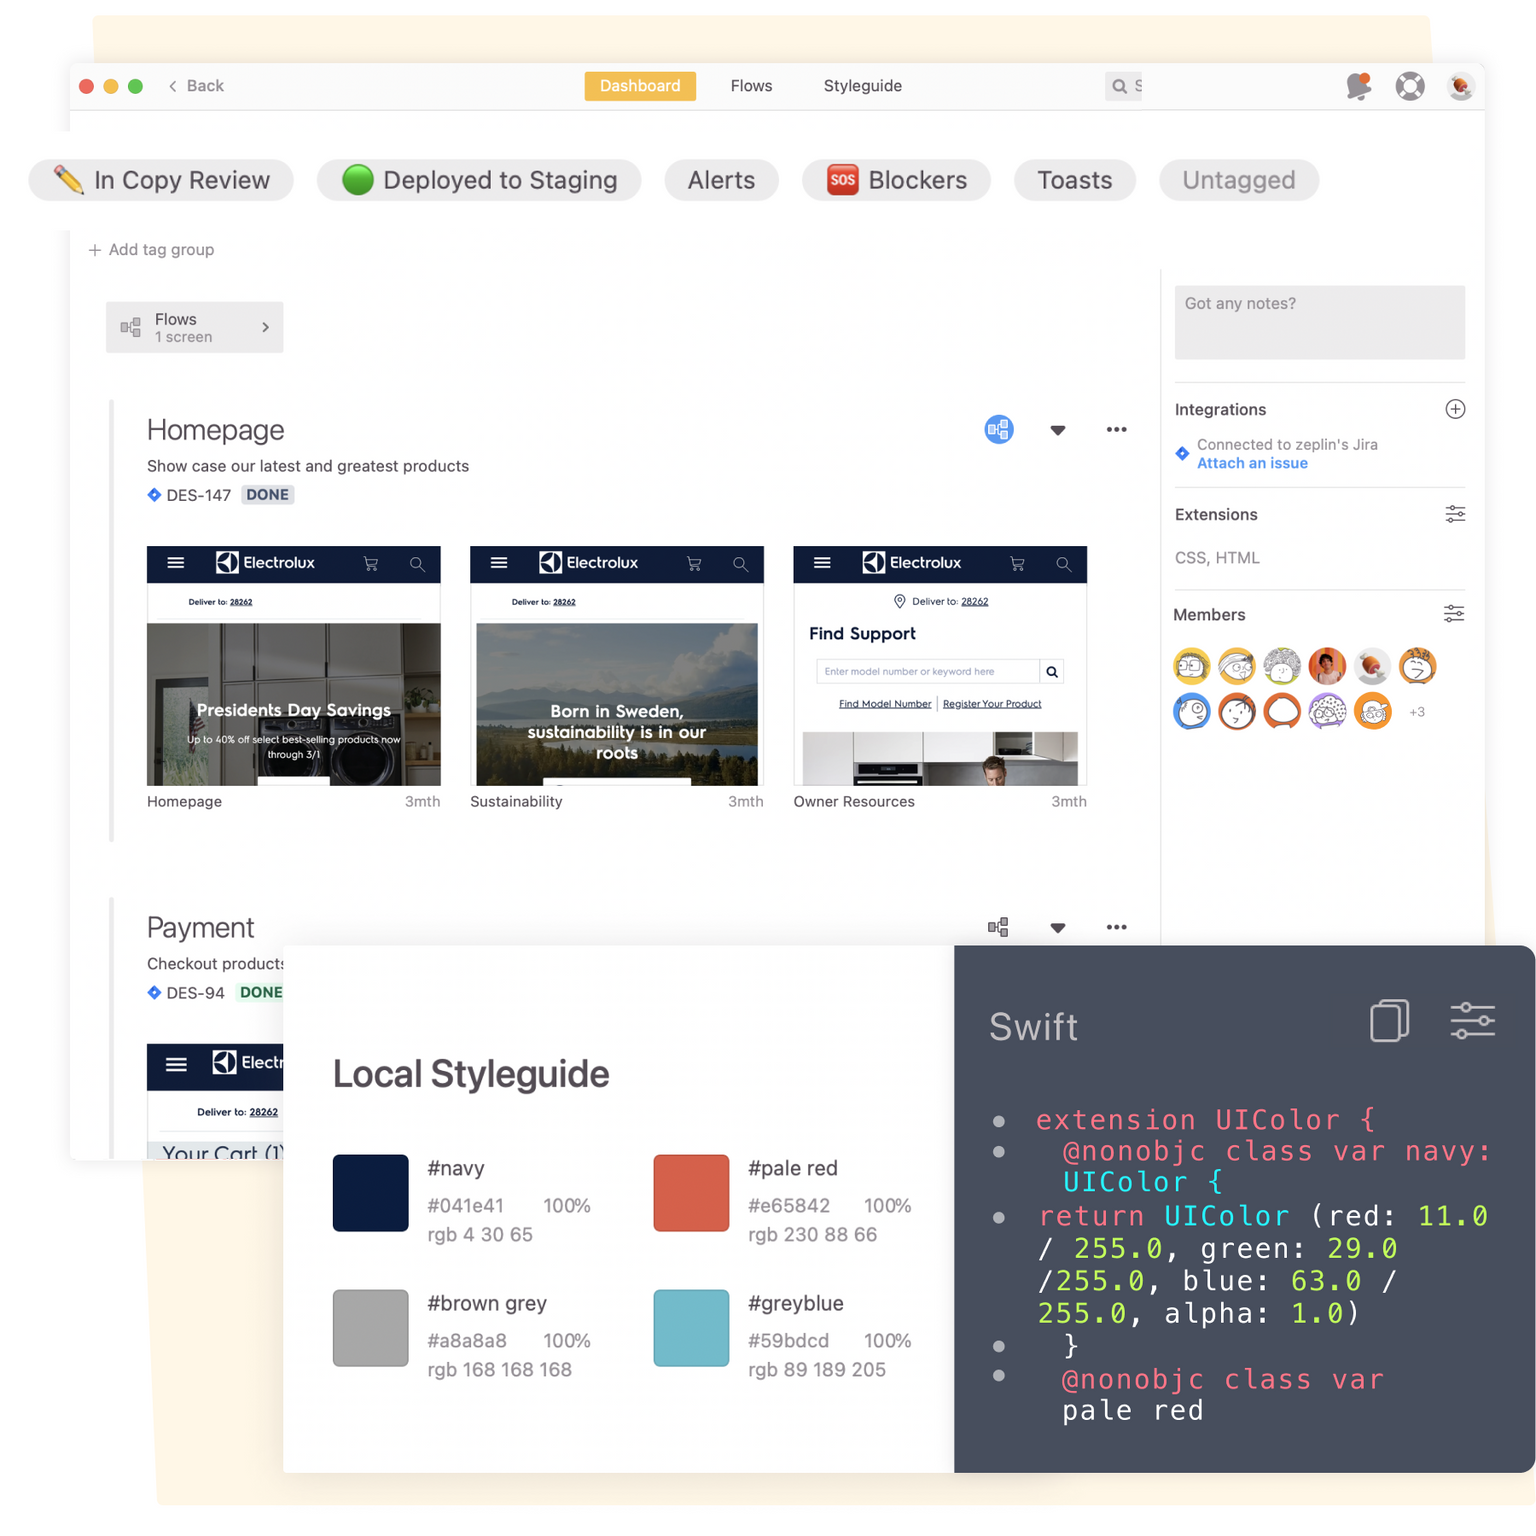Click the Jira integration diamond icon
The height and width of the screenshot is (1536, 1536).
coord(1182,453)
